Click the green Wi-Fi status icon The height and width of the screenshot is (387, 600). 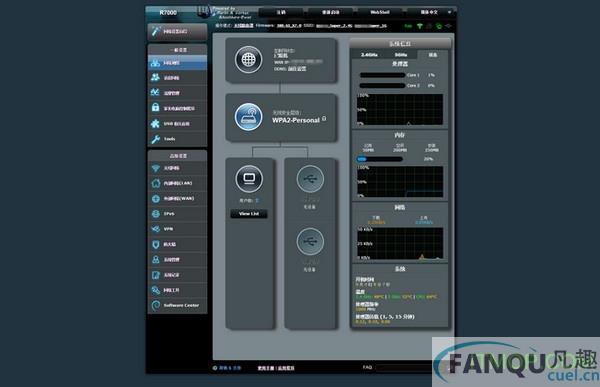420,26
